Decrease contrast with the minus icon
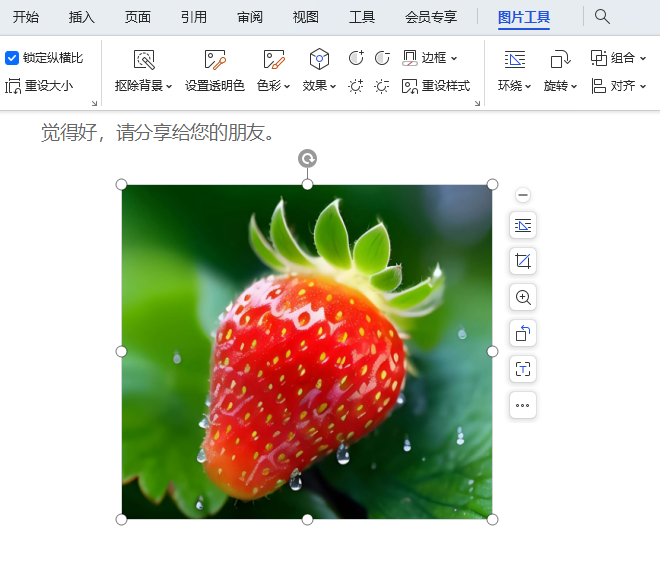660x569 pixels. tap(382, 58)
